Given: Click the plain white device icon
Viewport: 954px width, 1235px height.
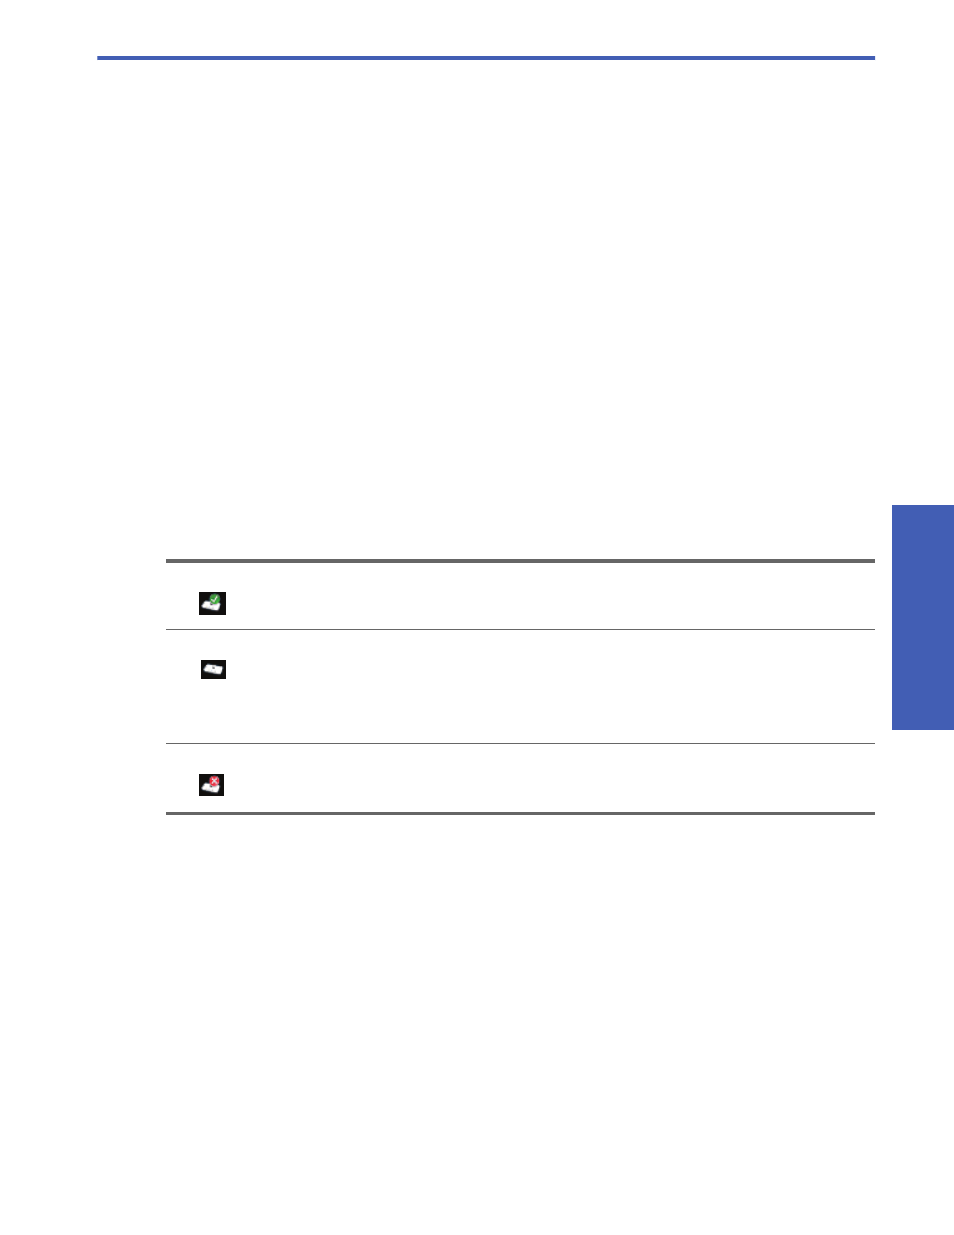Looking at the screenshot, I should pyautogui.click(x=213, y=670).
